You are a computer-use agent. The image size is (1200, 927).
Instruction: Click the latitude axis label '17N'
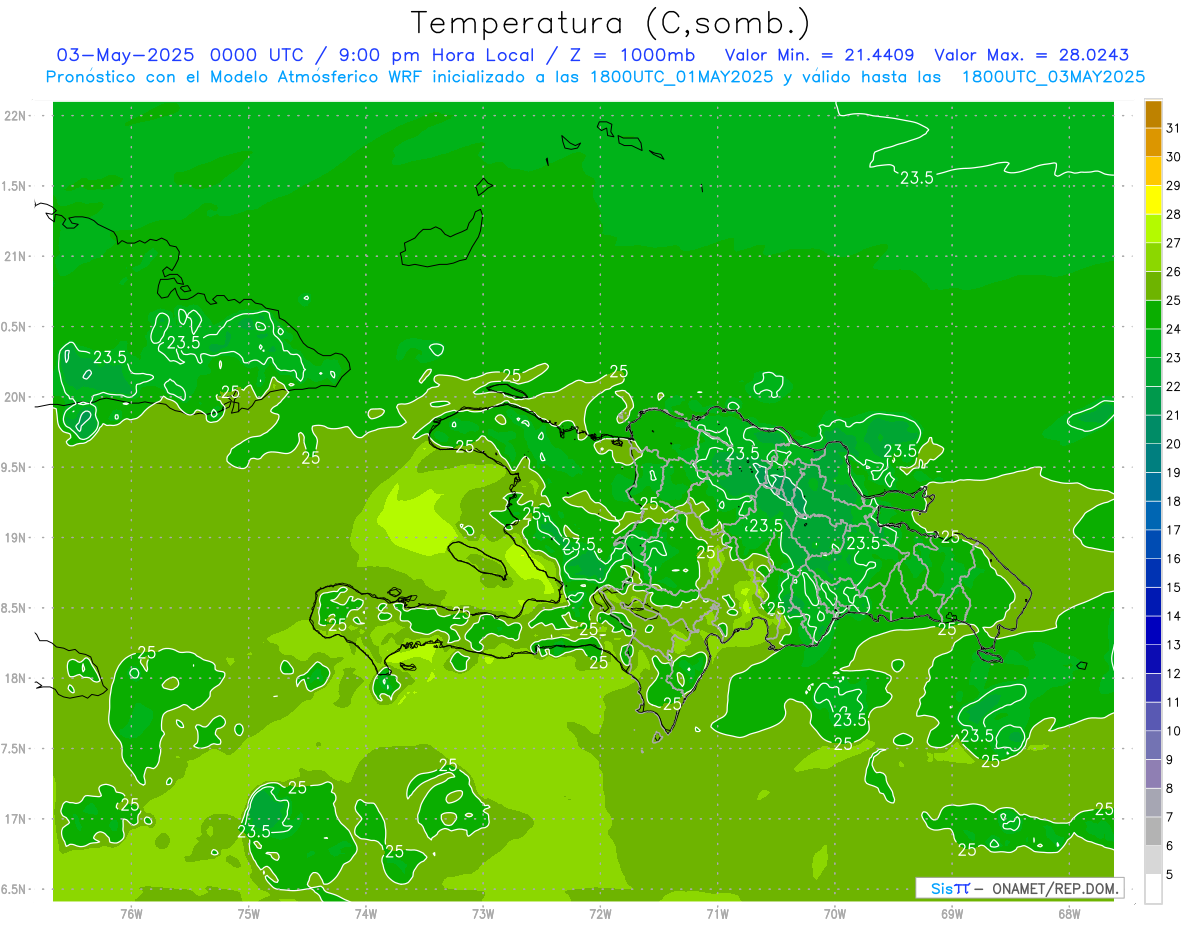15,820
